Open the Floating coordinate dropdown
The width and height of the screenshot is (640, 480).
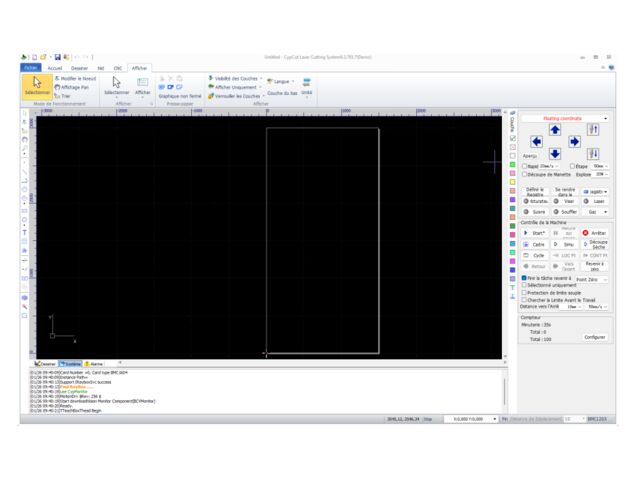pos(566,118)
